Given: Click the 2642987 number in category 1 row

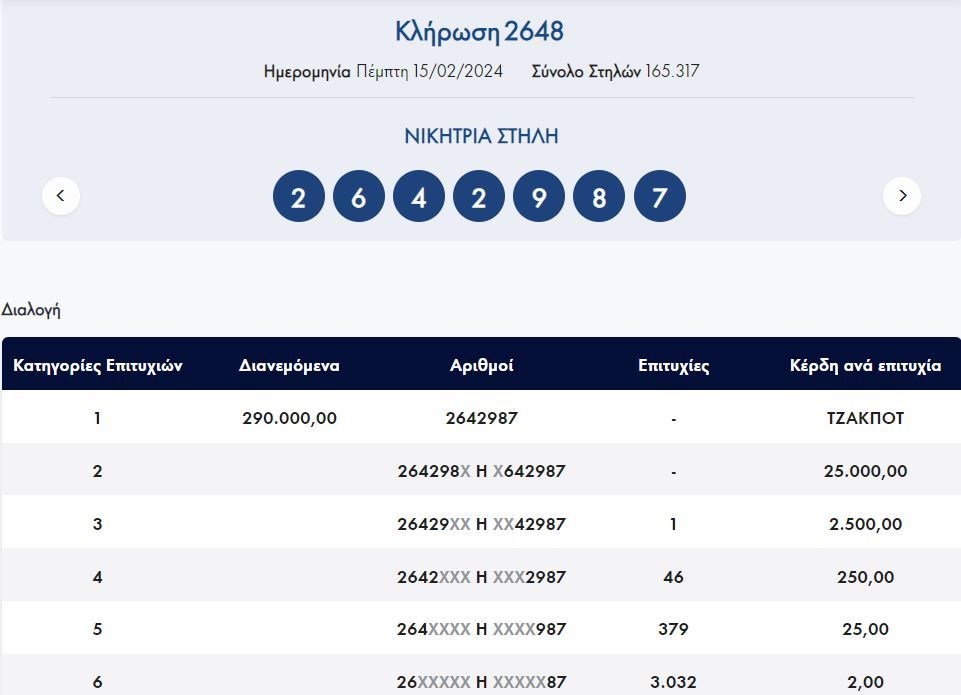Looking at the screenshot, I should coord(482,419).
